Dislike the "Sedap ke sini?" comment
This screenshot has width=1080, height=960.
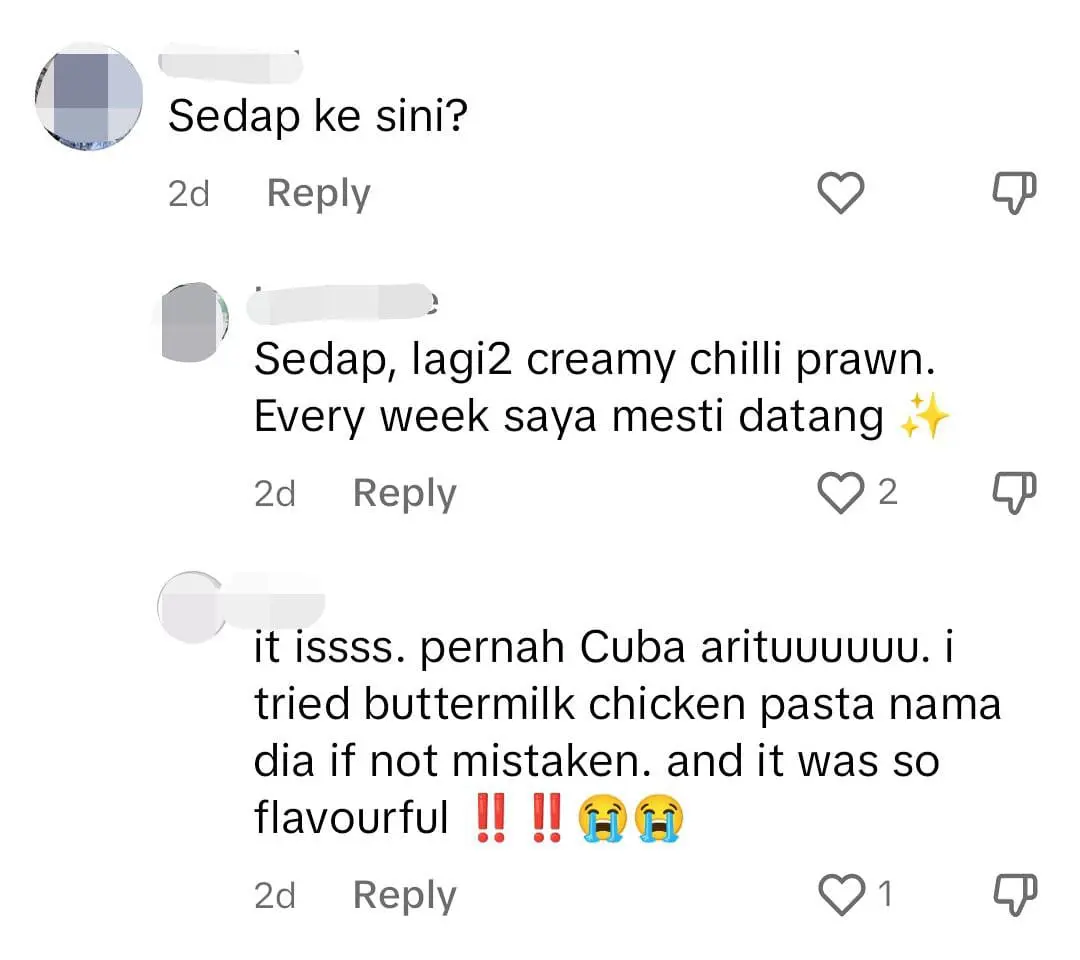coord(1012,193)
